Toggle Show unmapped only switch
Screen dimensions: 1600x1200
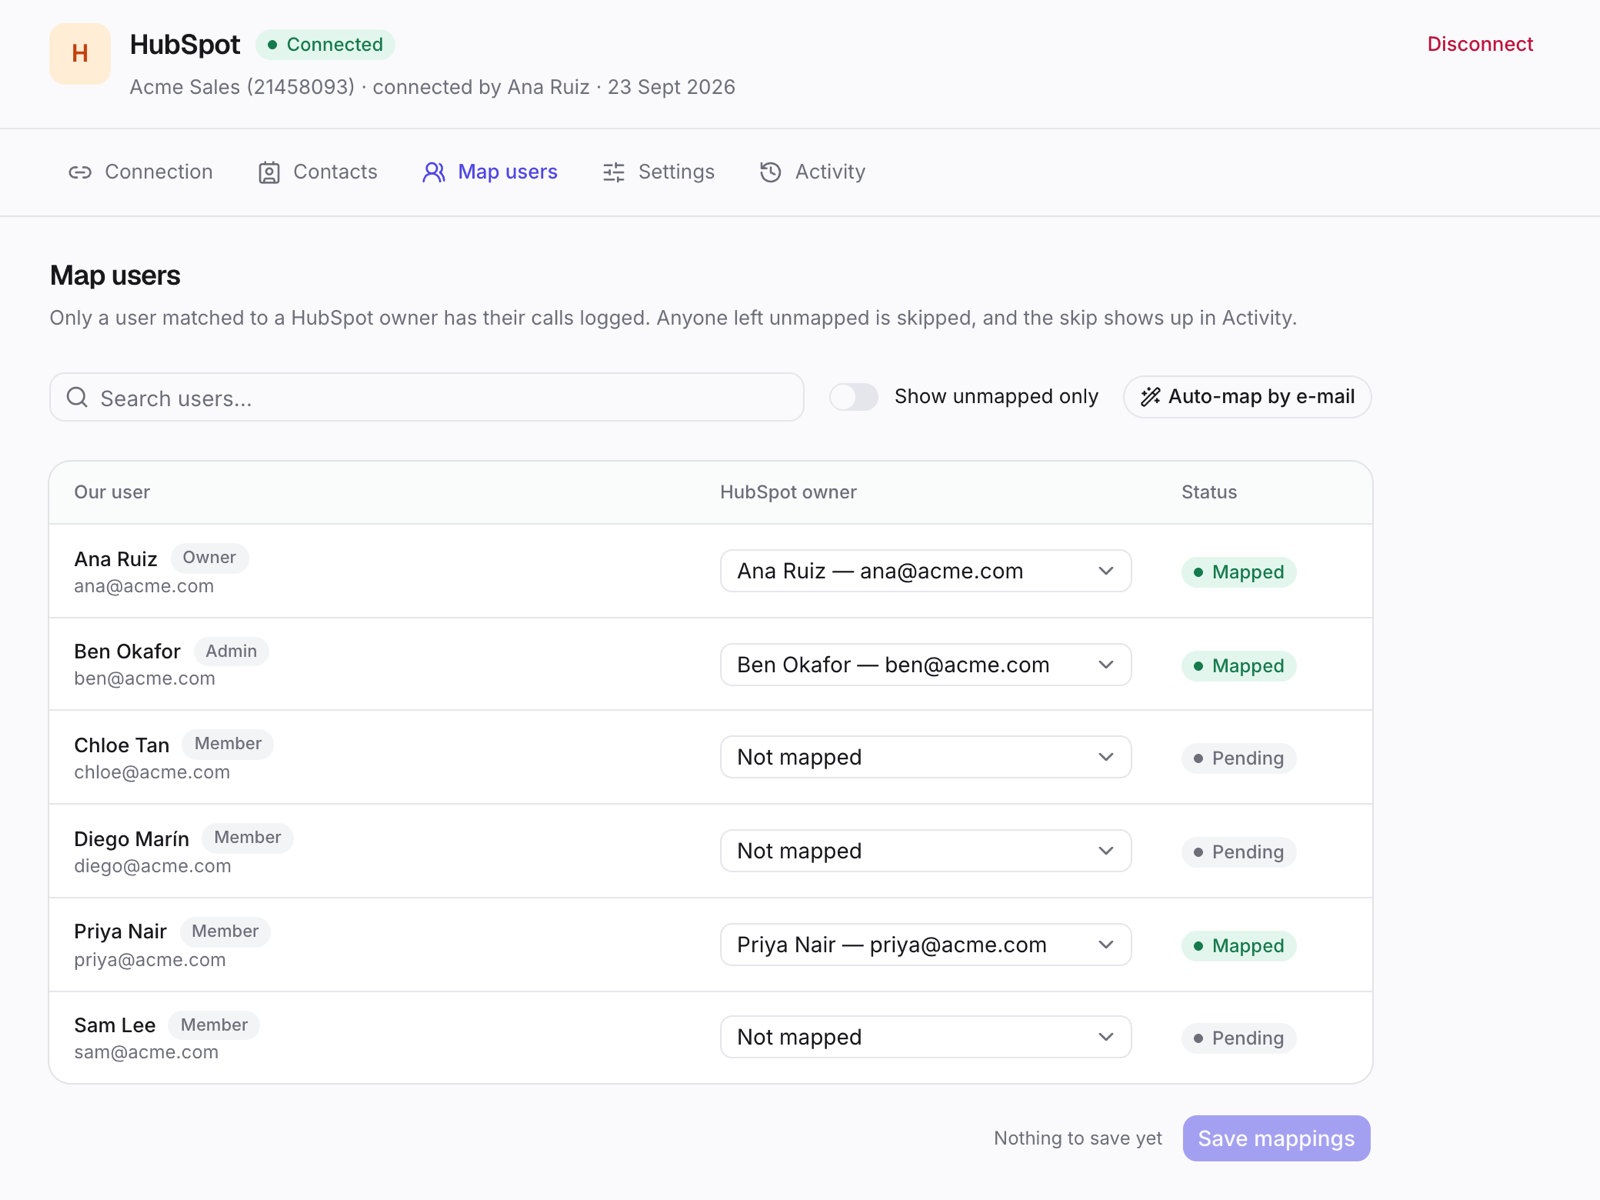[854, 397]
